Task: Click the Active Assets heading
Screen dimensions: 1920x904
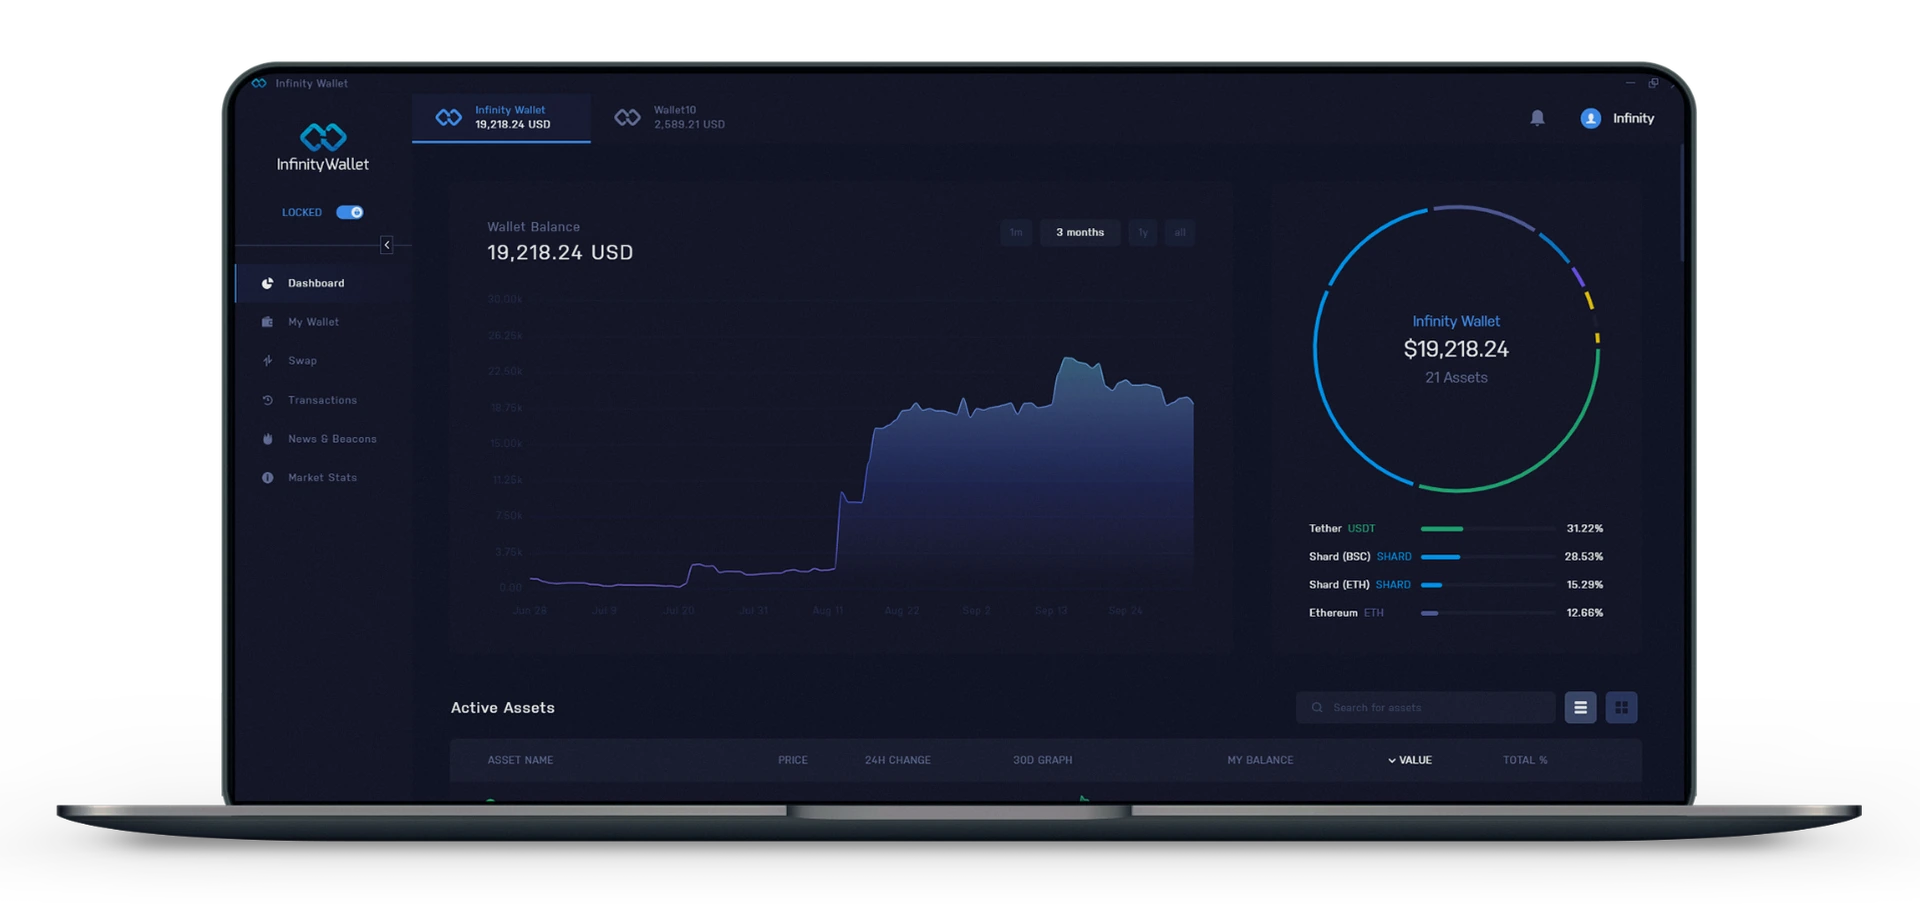Action: coord(502,708)
